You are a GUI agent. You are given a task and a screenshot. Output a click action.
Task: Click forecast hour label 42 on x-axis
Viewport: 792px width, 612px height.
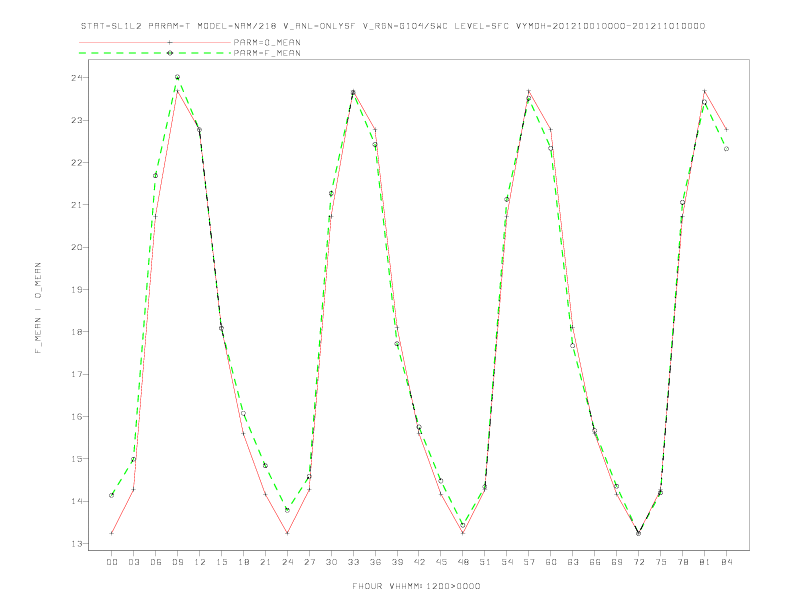[419, 562]
